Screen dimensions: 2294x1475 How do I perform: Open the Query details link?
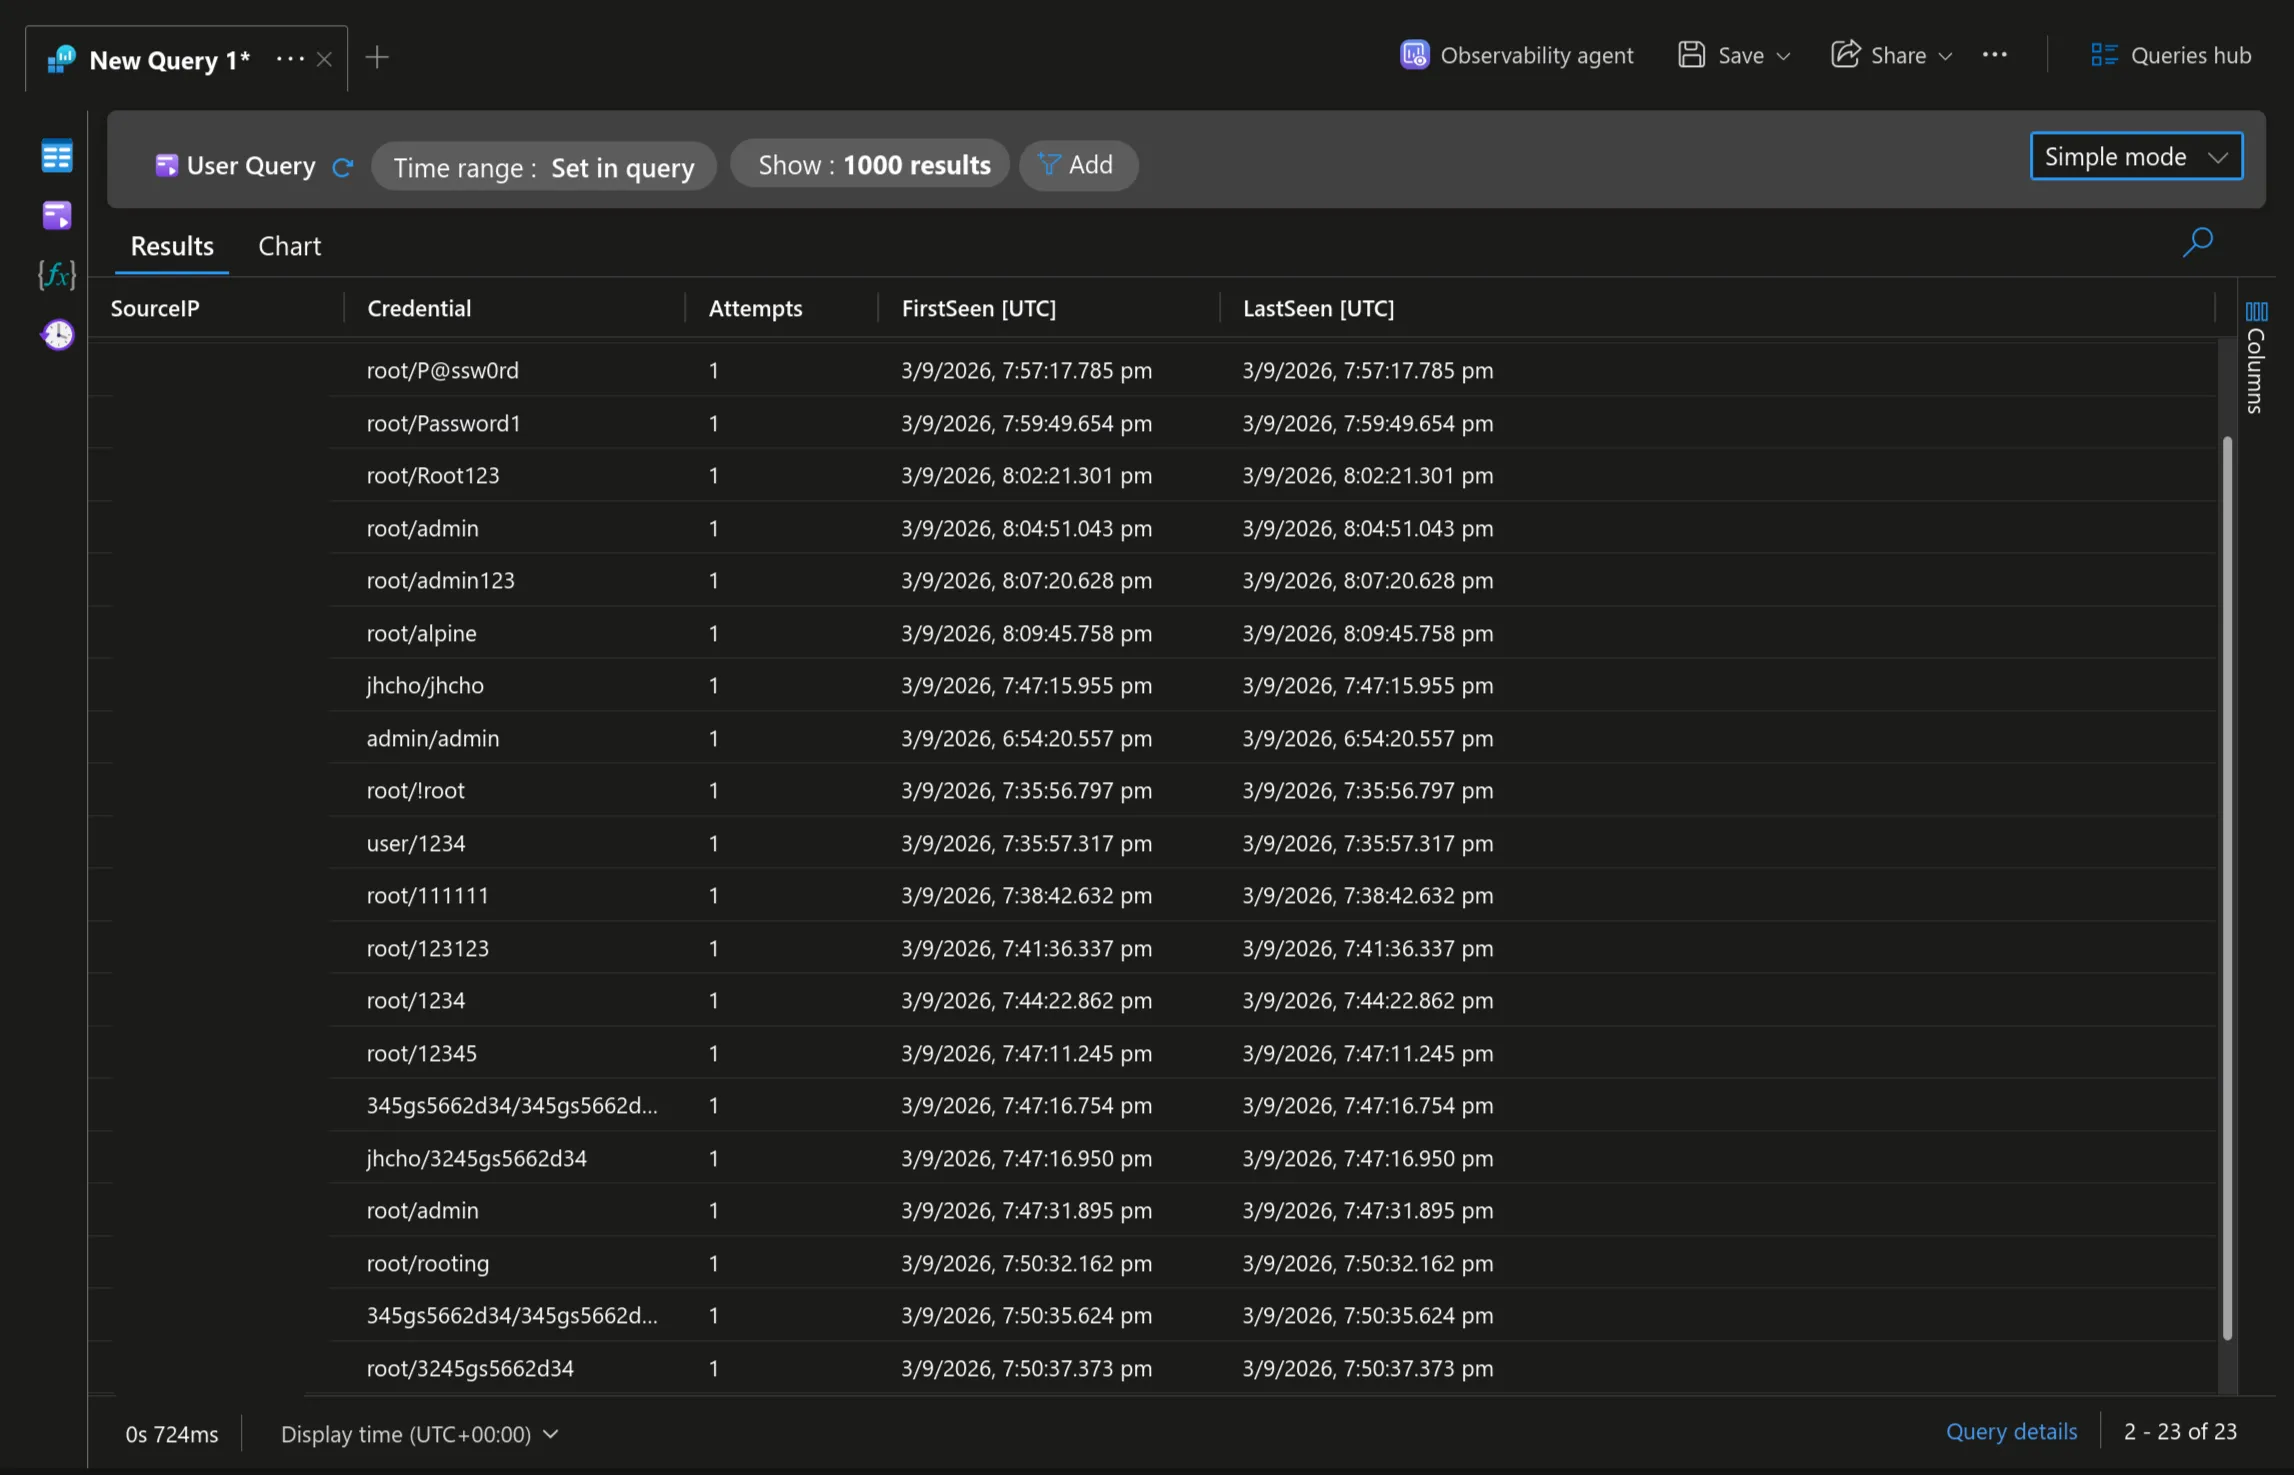(2011, 1431)
